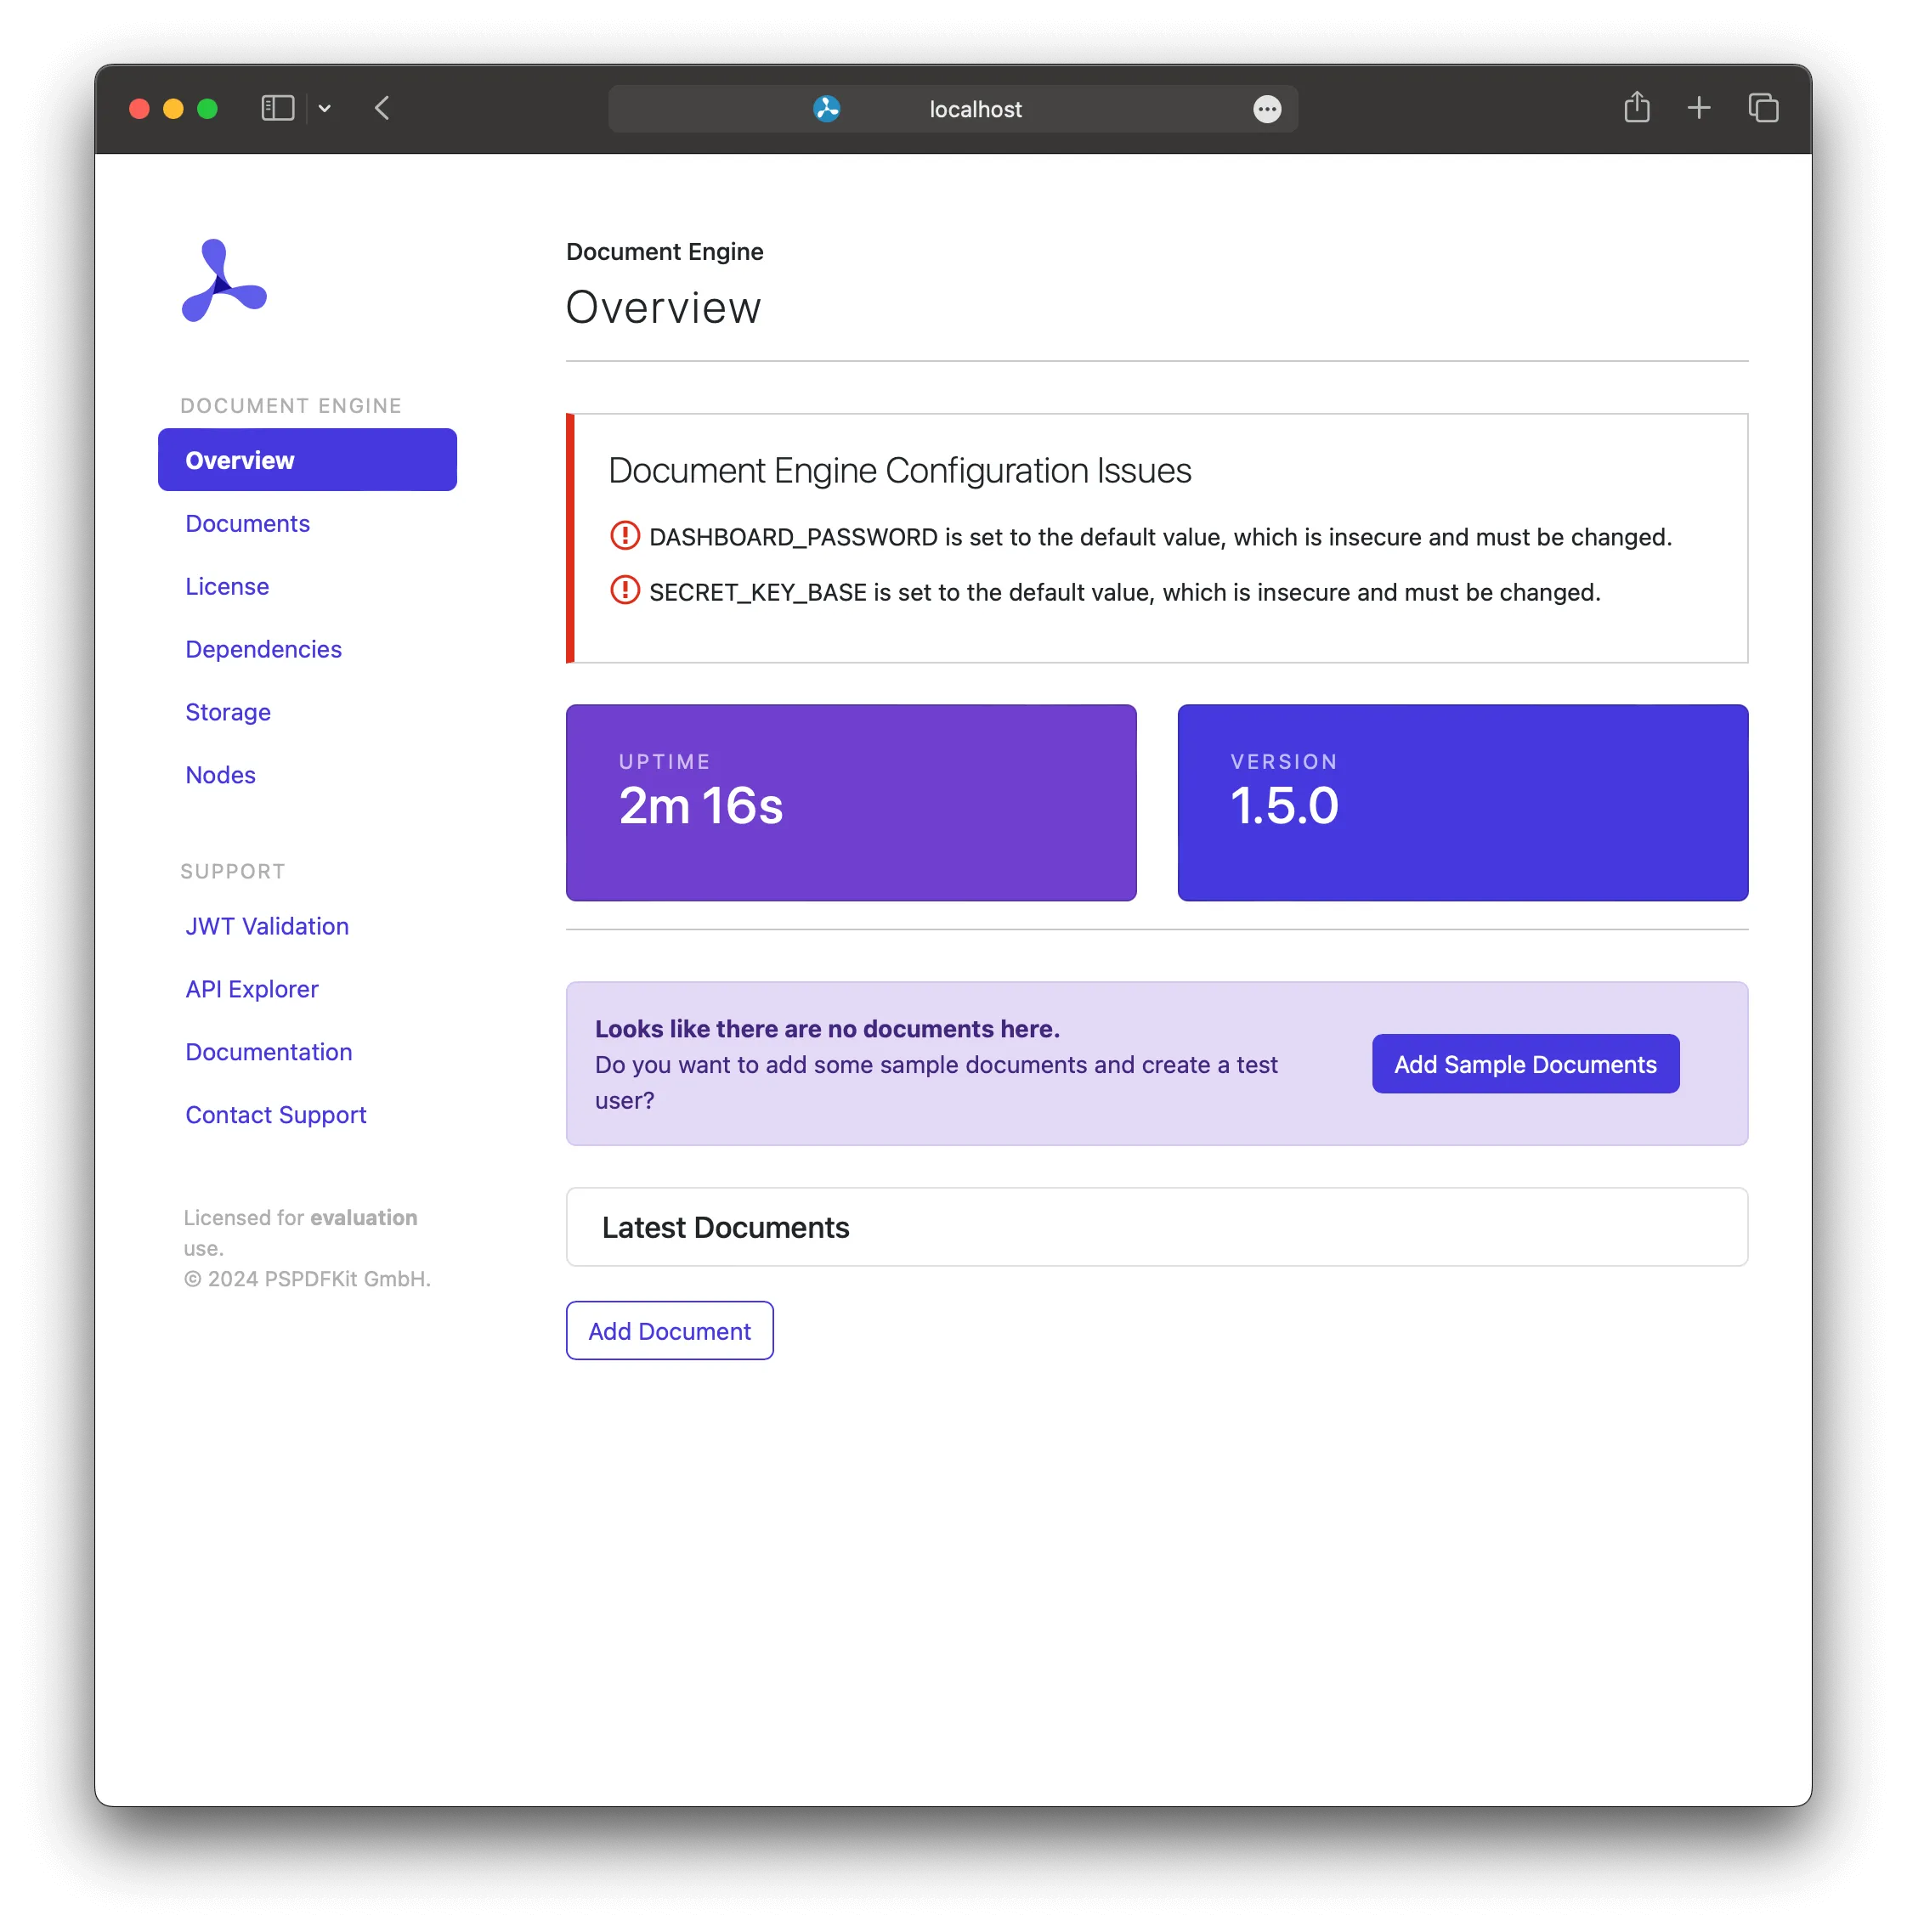Image resolution: width=1907 pixels, height=1932 pixels.
Task: Check the Storage section
Action: [x=227, y=712]
